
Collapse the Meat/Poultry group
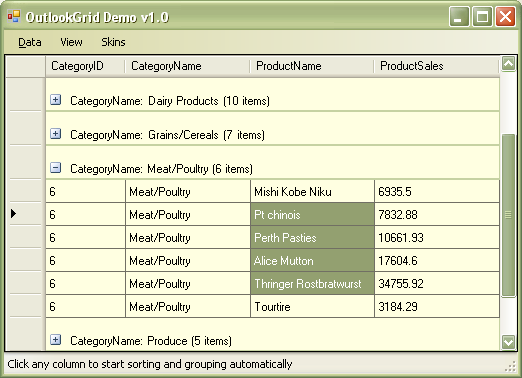[56, 168]
